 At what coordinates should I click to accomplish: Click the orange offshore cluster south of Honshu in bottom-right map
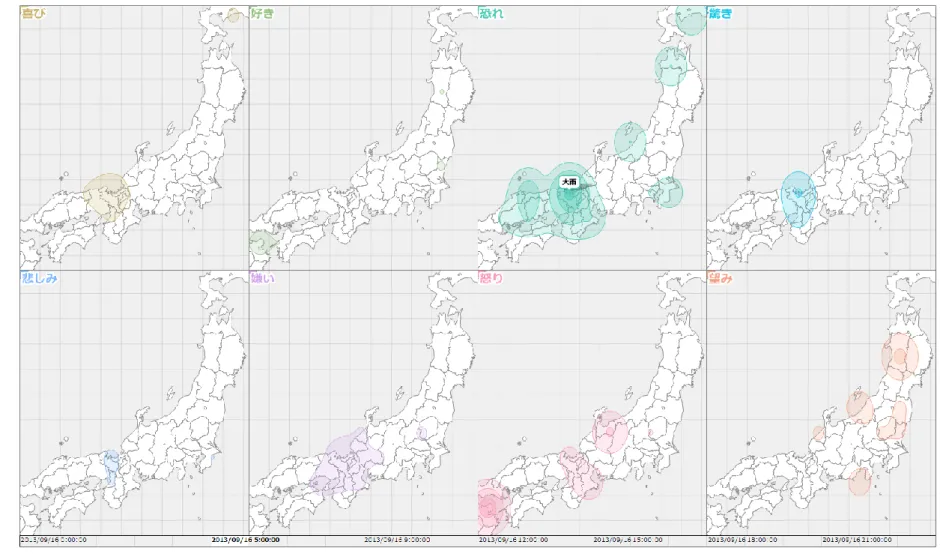860,481
